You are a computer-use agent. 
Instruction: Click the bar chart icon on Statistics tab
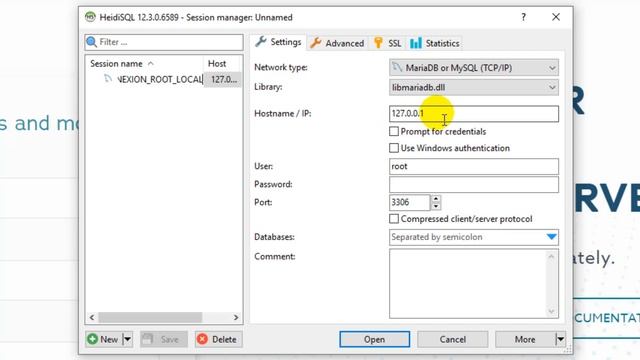tap(416, 43)
